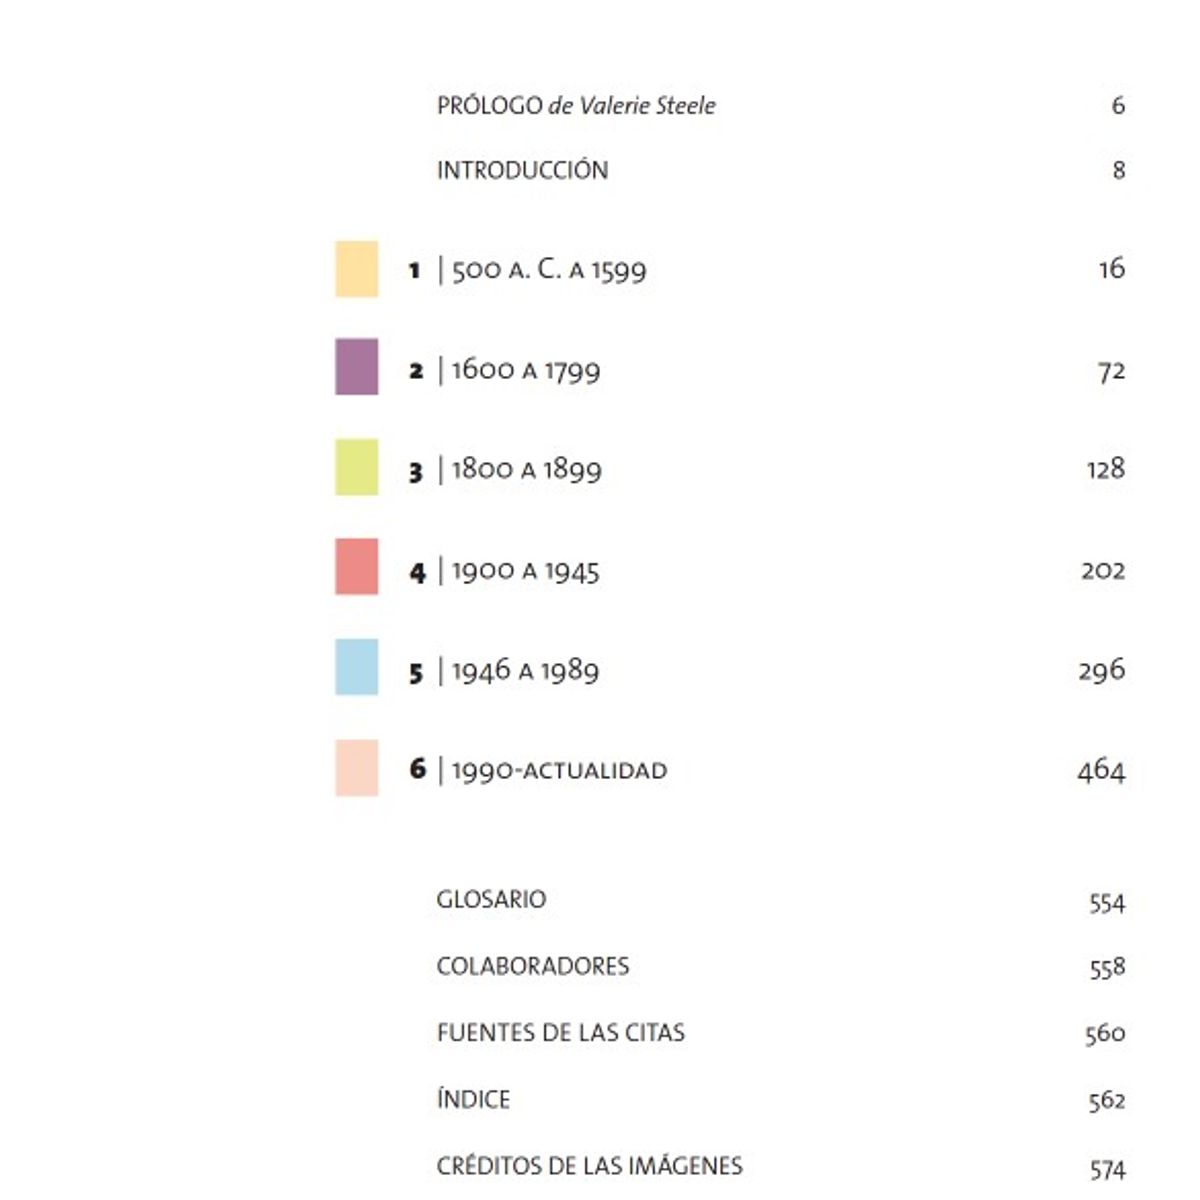Click the red chapter 4 color swatch
Image resolution: width=1200 pixels, height=1200 pixels.
[357, 567]
